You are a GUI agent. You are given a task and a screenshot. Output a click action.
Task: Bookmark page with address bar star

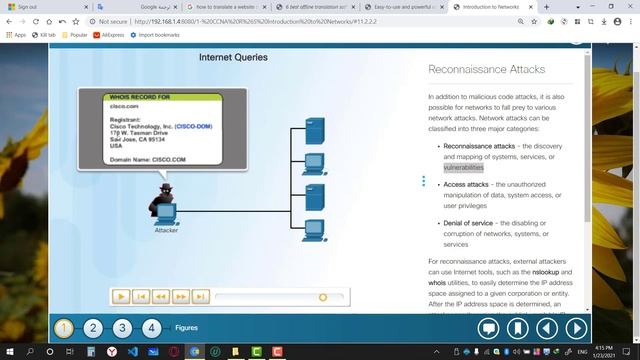click(534, 22)
